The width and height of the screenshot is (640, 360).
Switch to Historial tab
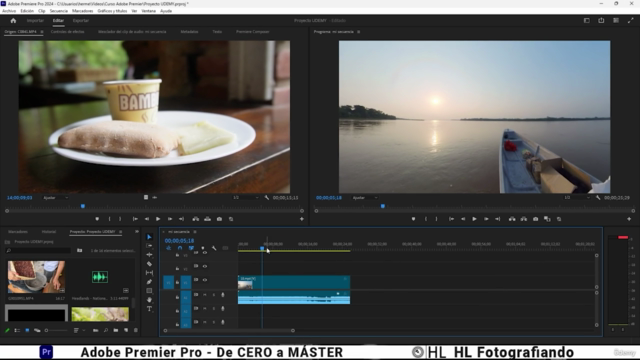click(x=49, y=232)
